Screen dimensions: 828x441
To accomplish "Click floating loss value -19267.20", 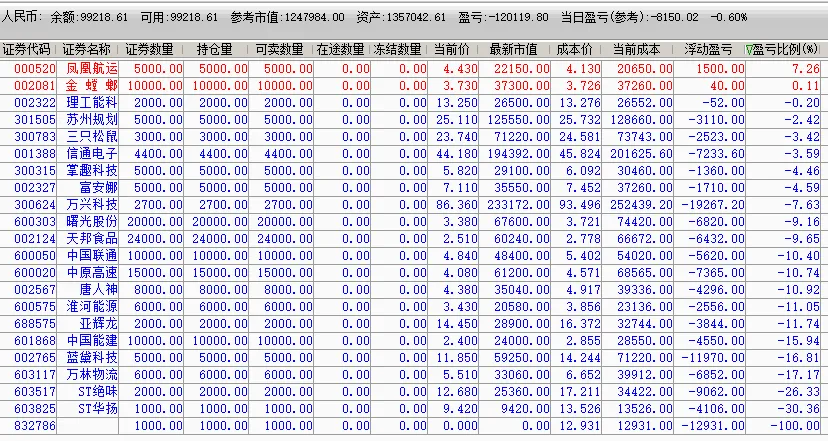I will click(x=713, y=205).
